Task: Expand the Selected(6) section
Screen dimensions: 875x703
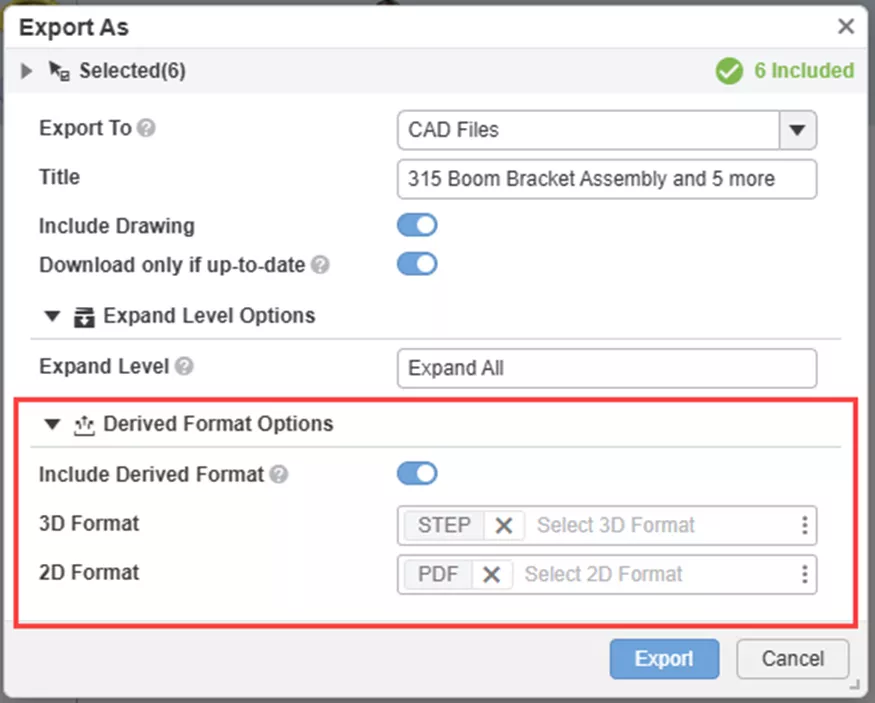Action: click(x=25, y=70)
